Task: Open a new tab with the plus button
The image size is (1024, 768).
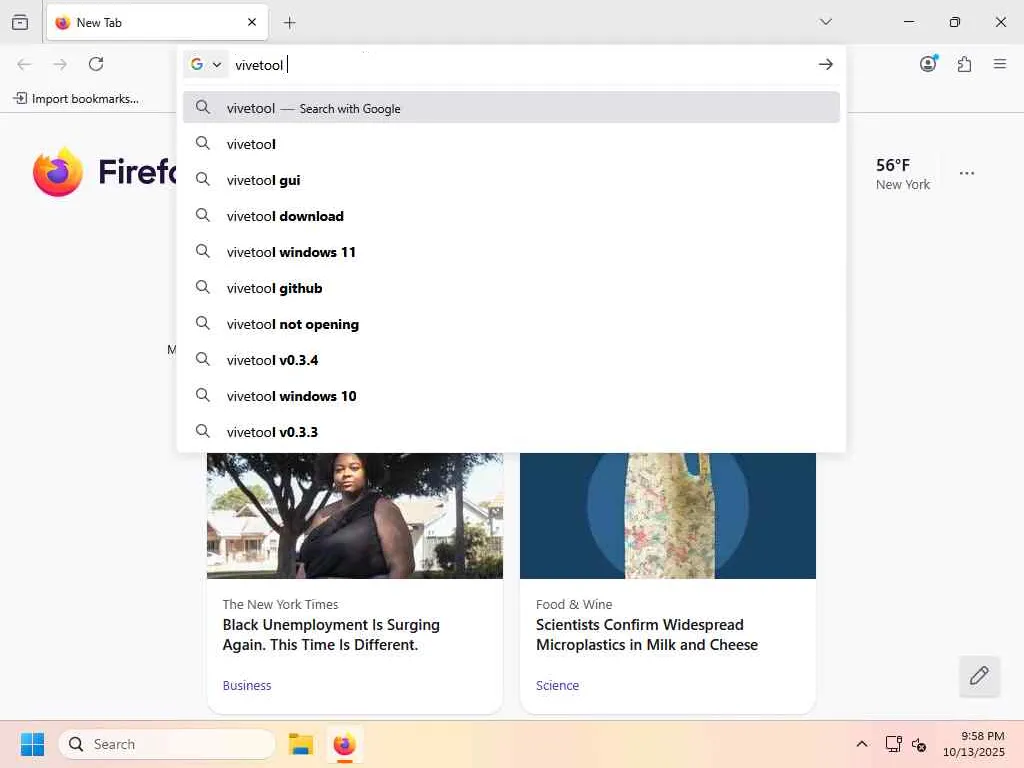Action: tap(289, 23)
